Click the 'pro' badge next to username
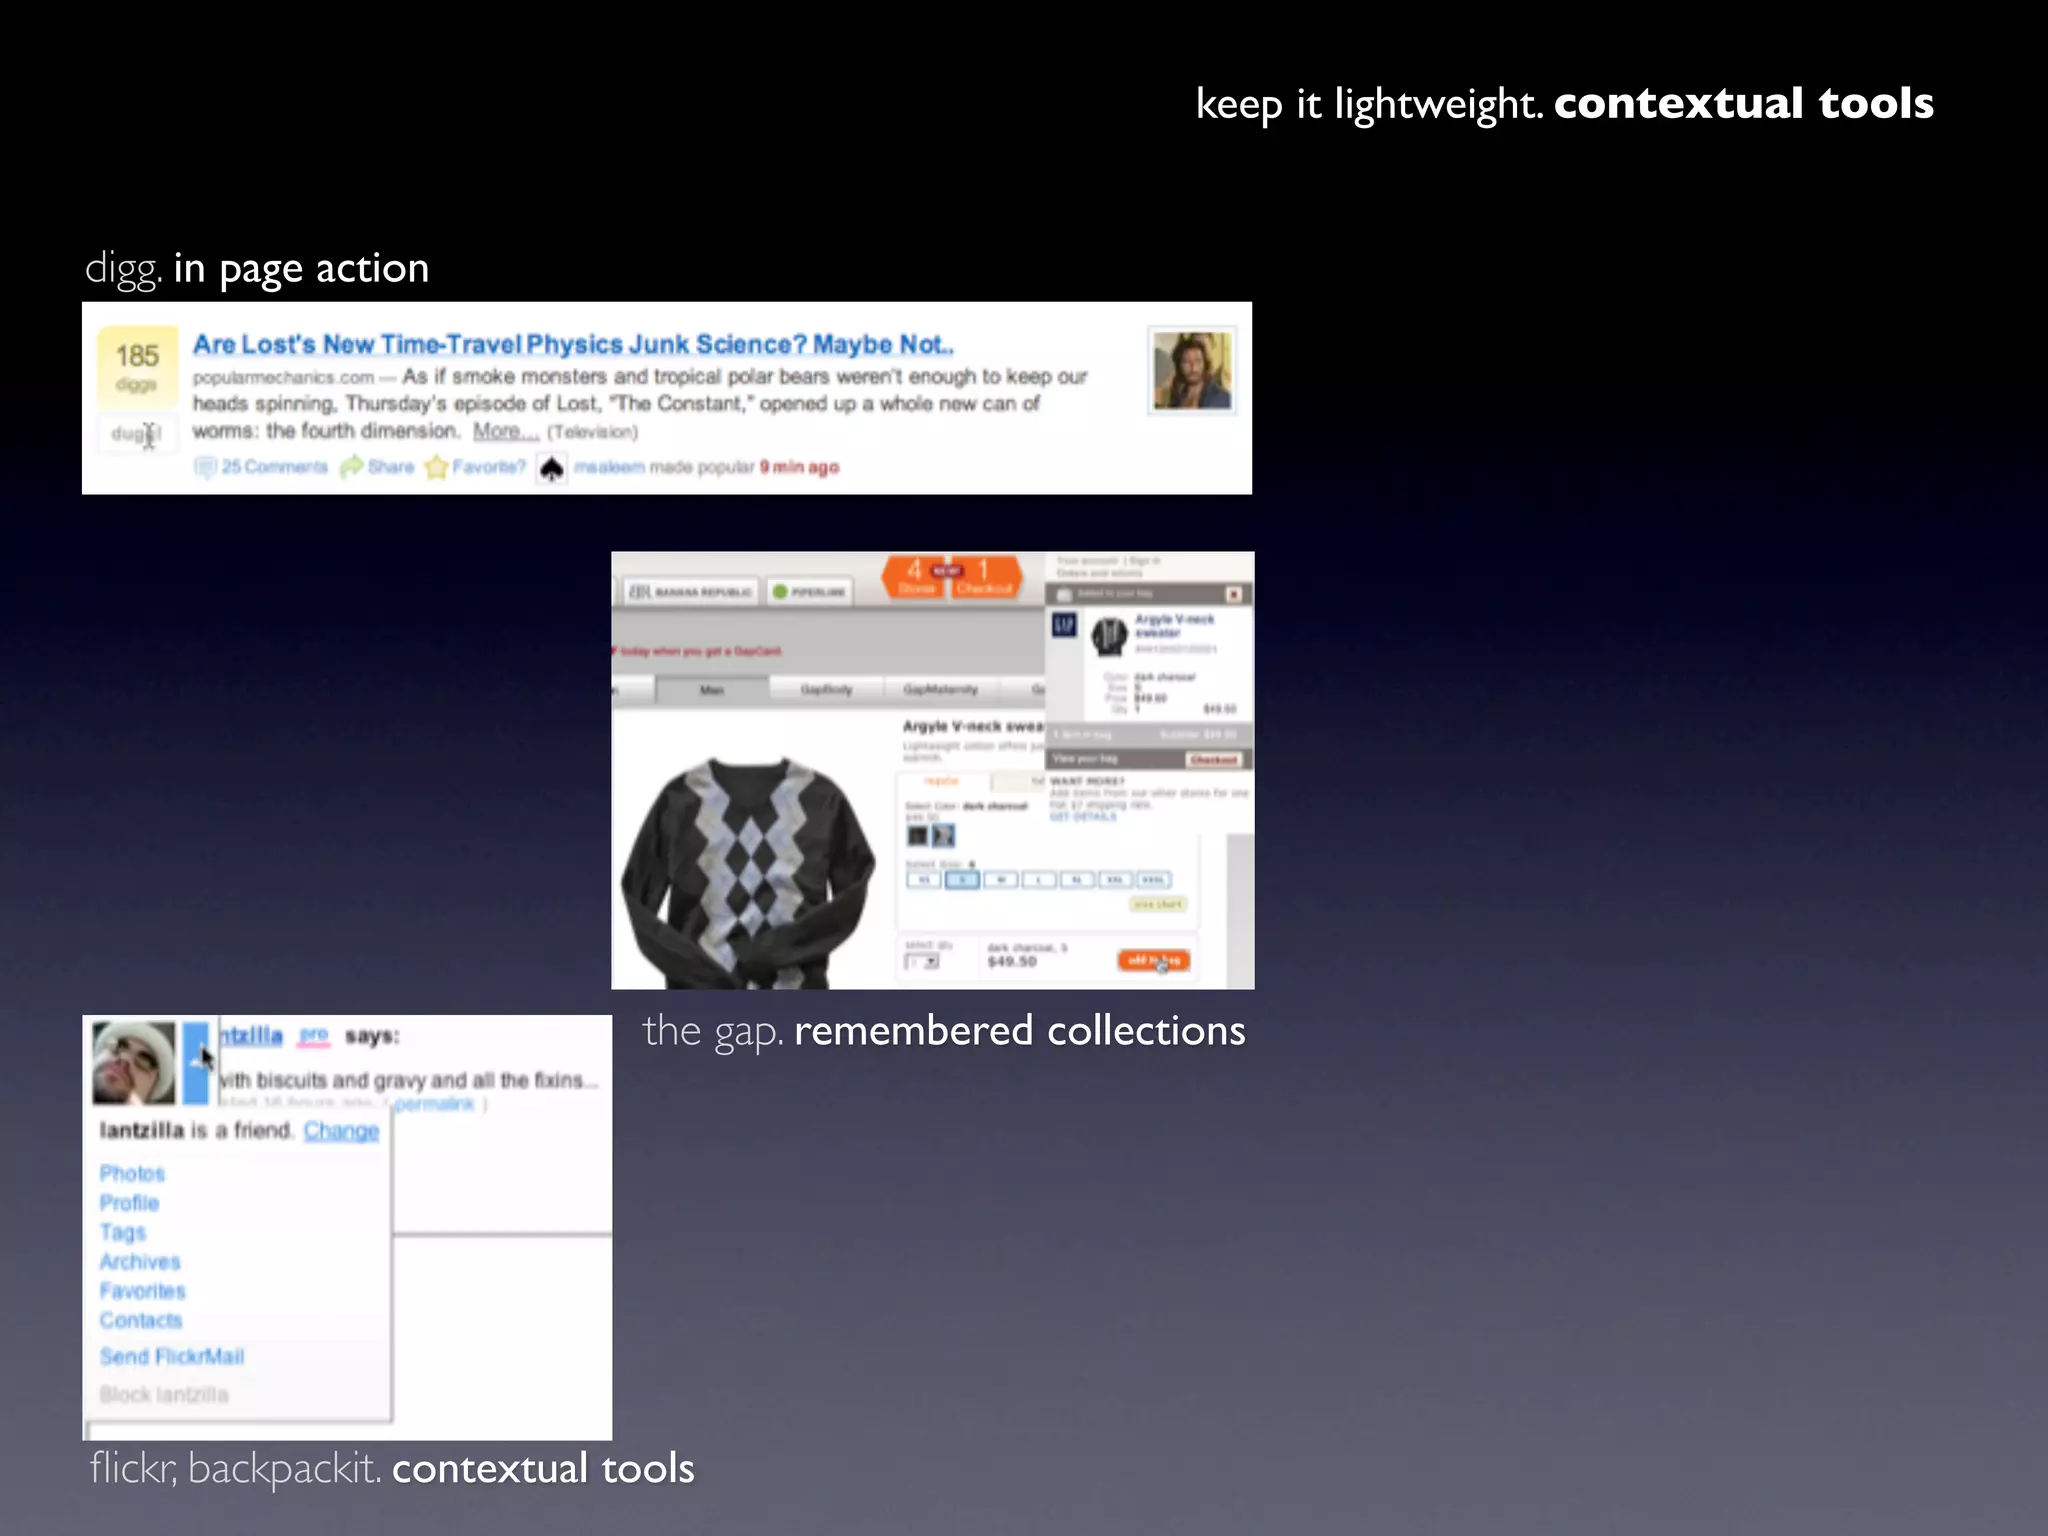The width and height of the screenshot is (2048, 1536). click(x=314, y=1035)
